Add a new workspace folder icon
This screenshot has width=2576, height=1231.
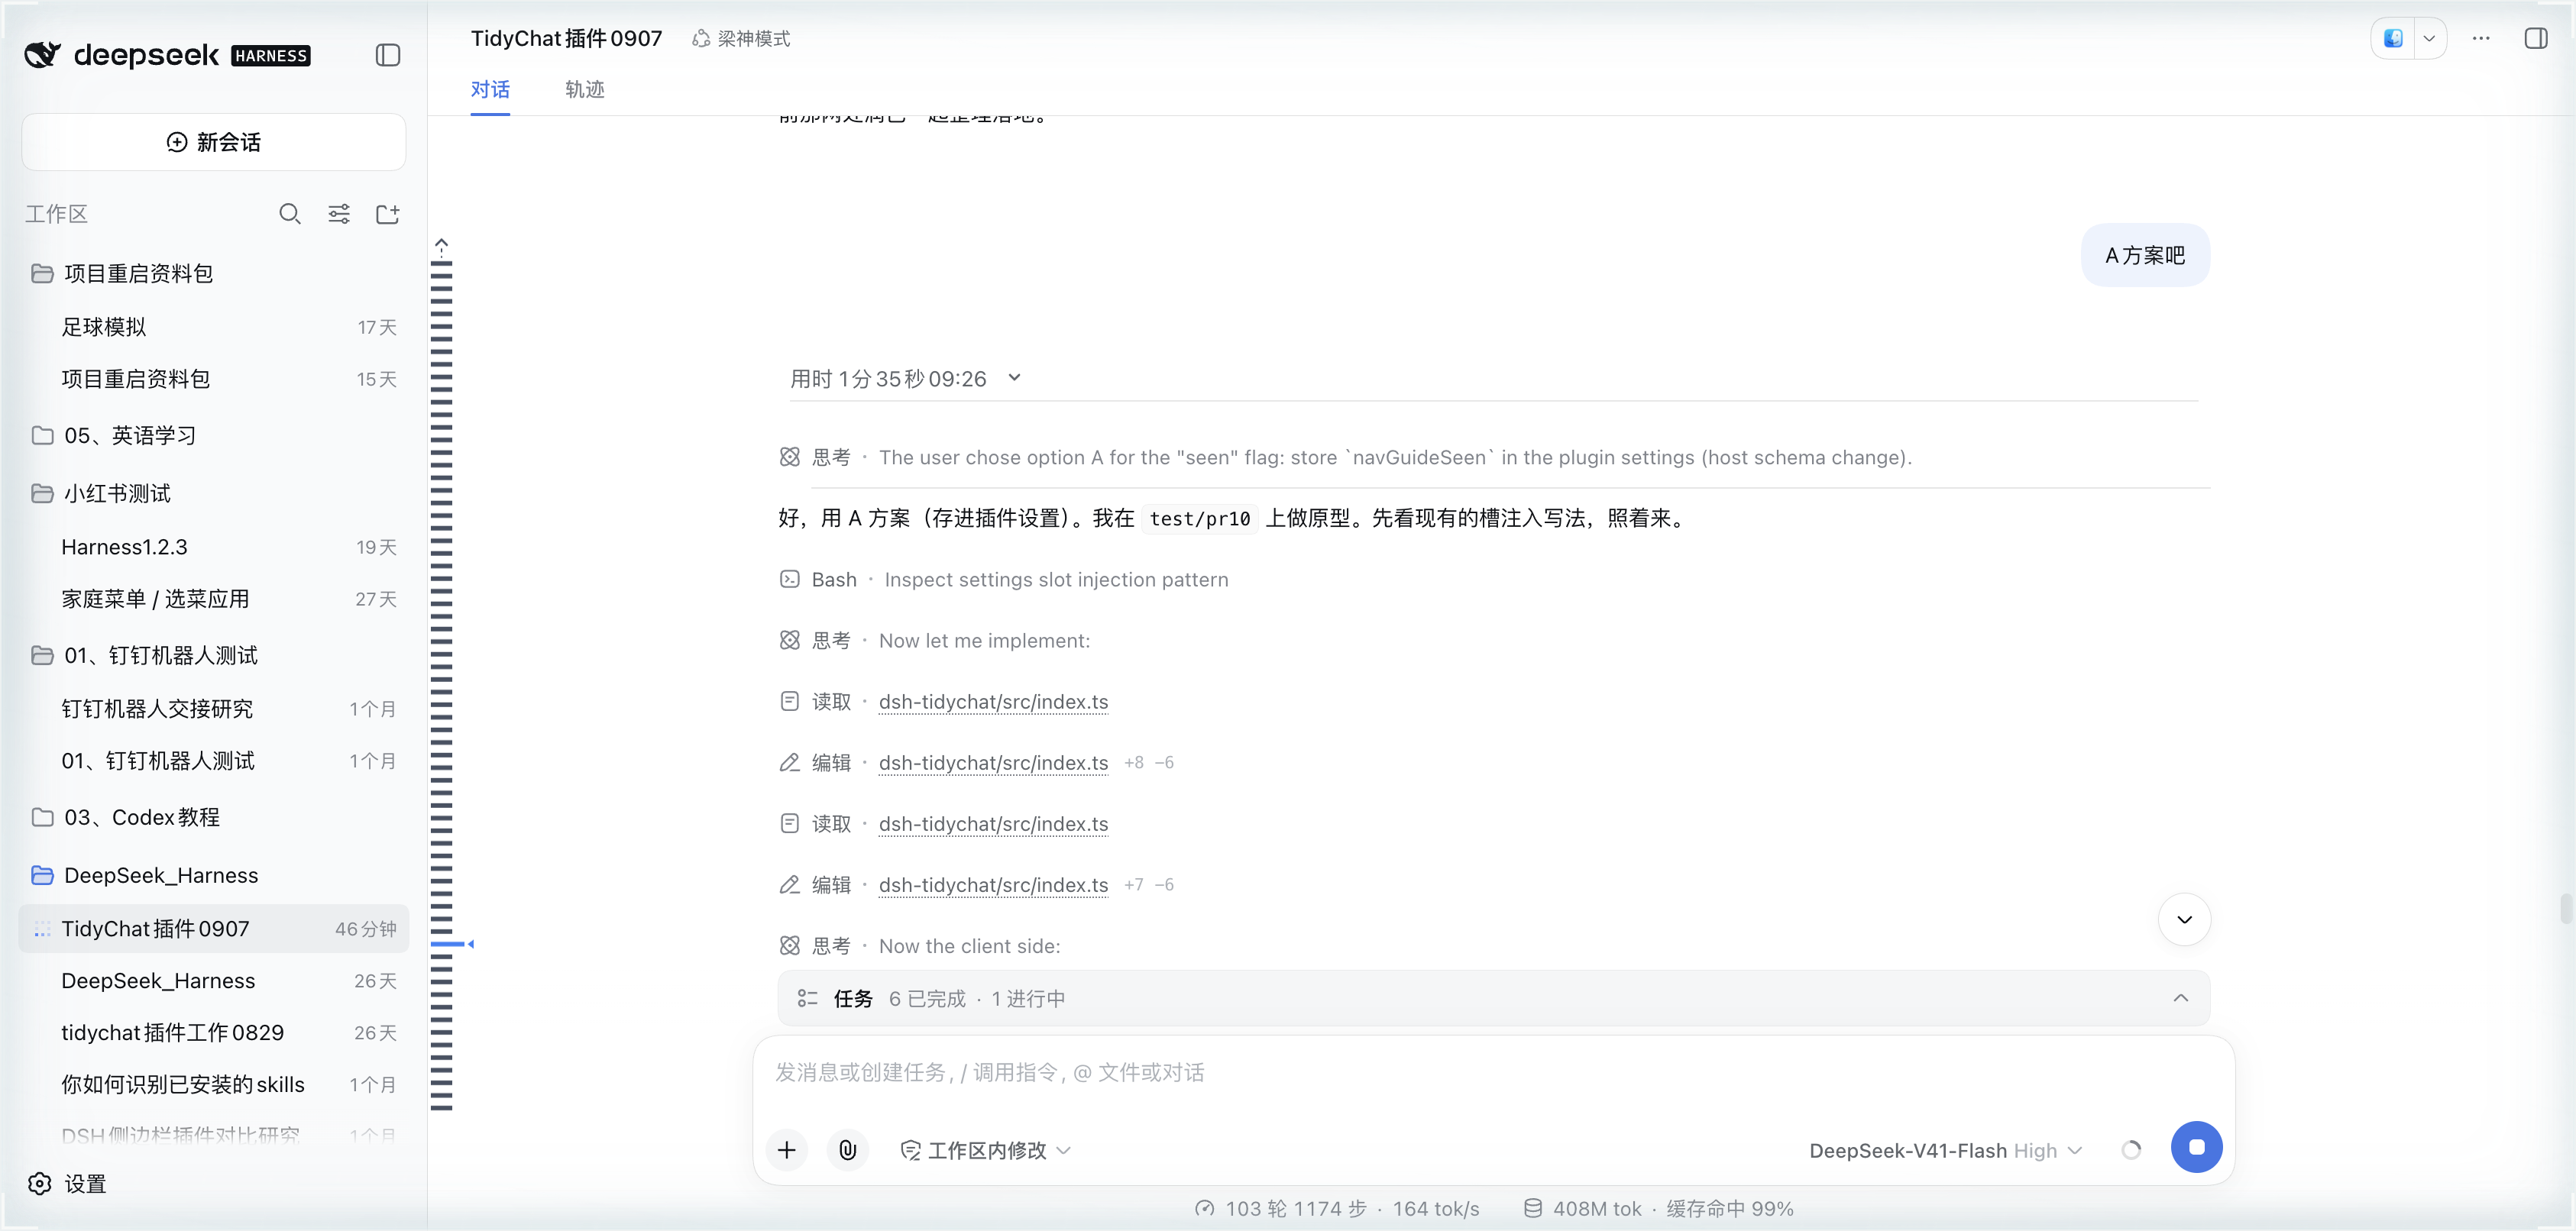point(388,214)
